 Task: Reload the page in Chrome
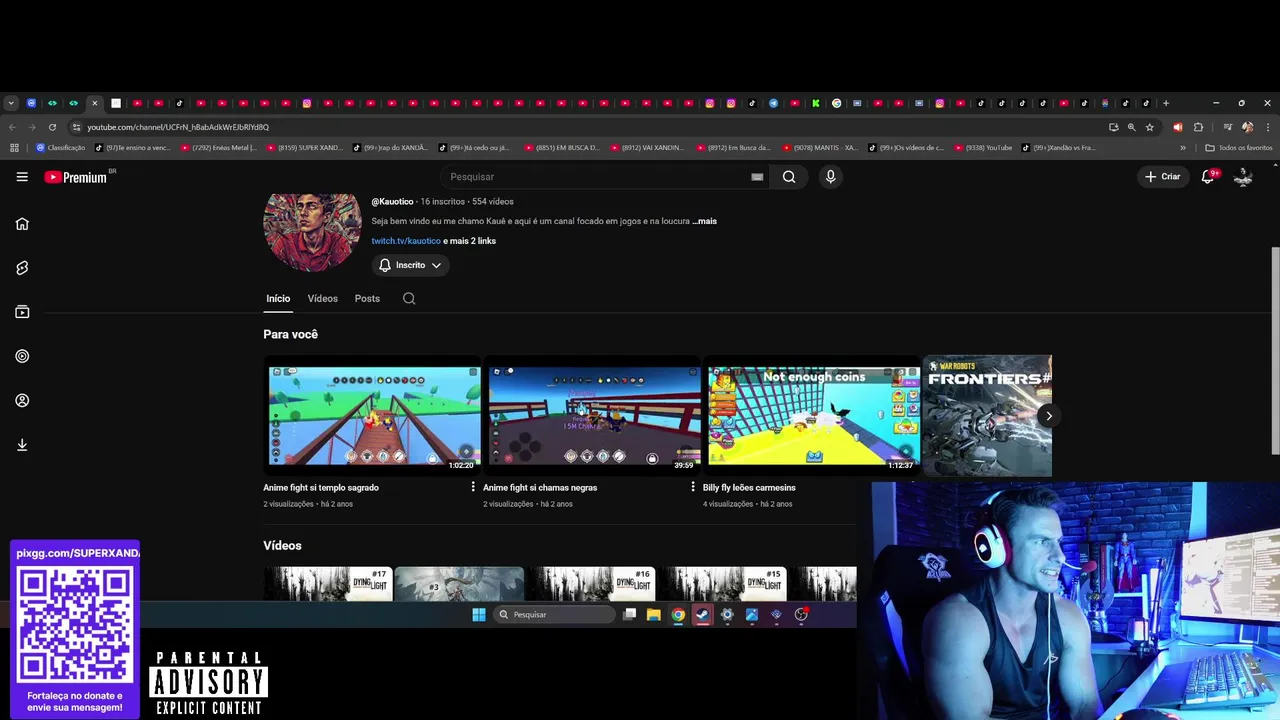tap(52, 127)
